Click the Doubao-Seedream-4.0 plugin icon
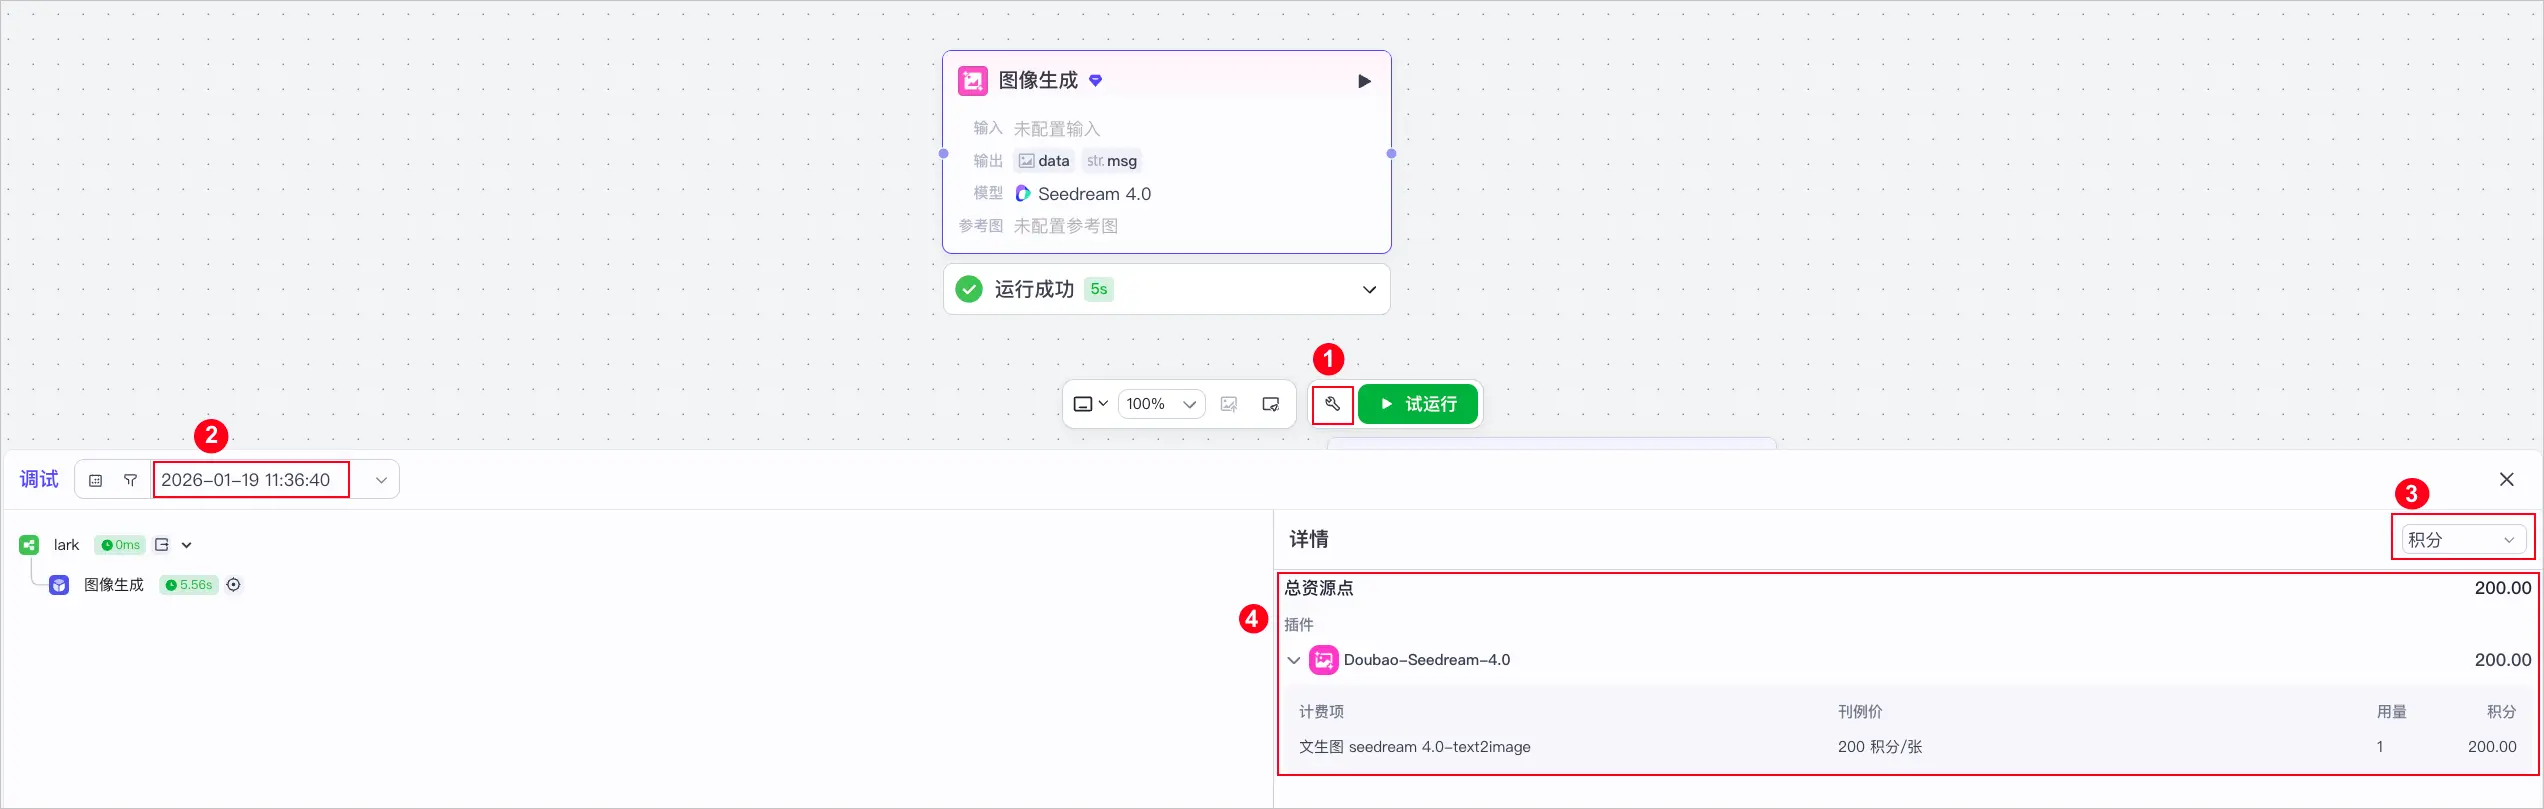2544x809 pixels. click(x=1323, y=660)
